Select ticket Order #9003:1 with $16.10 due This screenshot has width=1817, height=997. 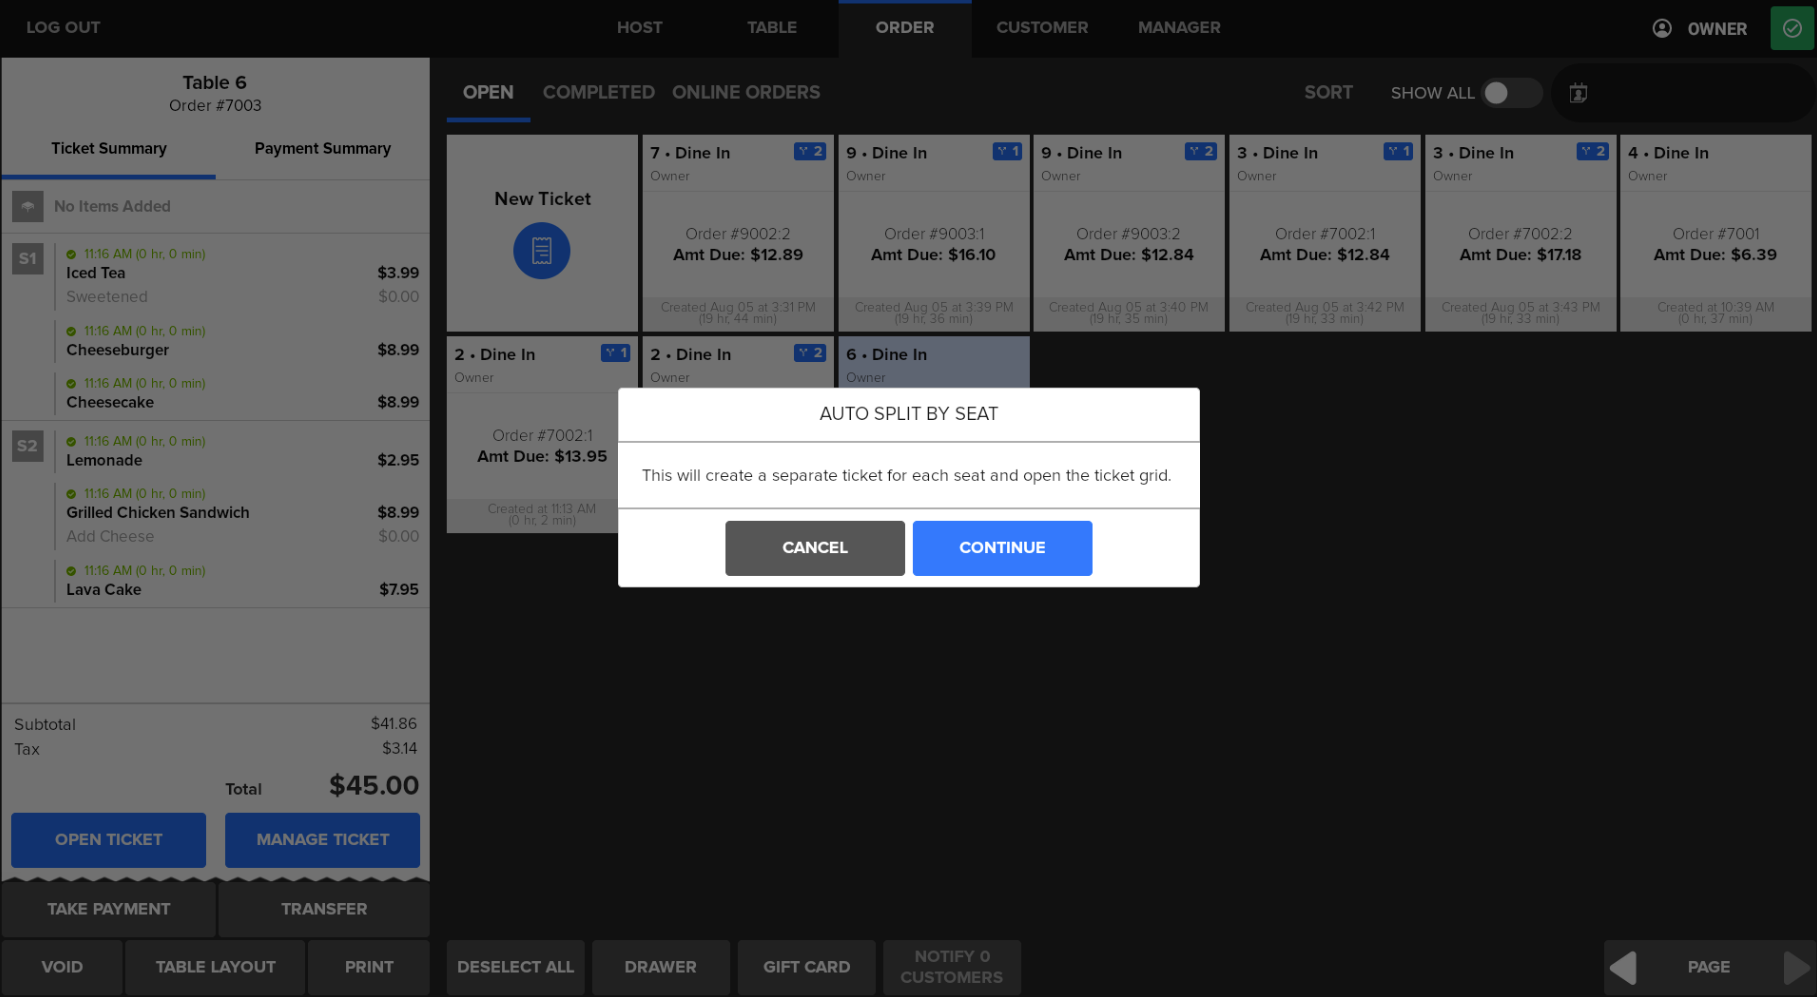click(934, 233)
